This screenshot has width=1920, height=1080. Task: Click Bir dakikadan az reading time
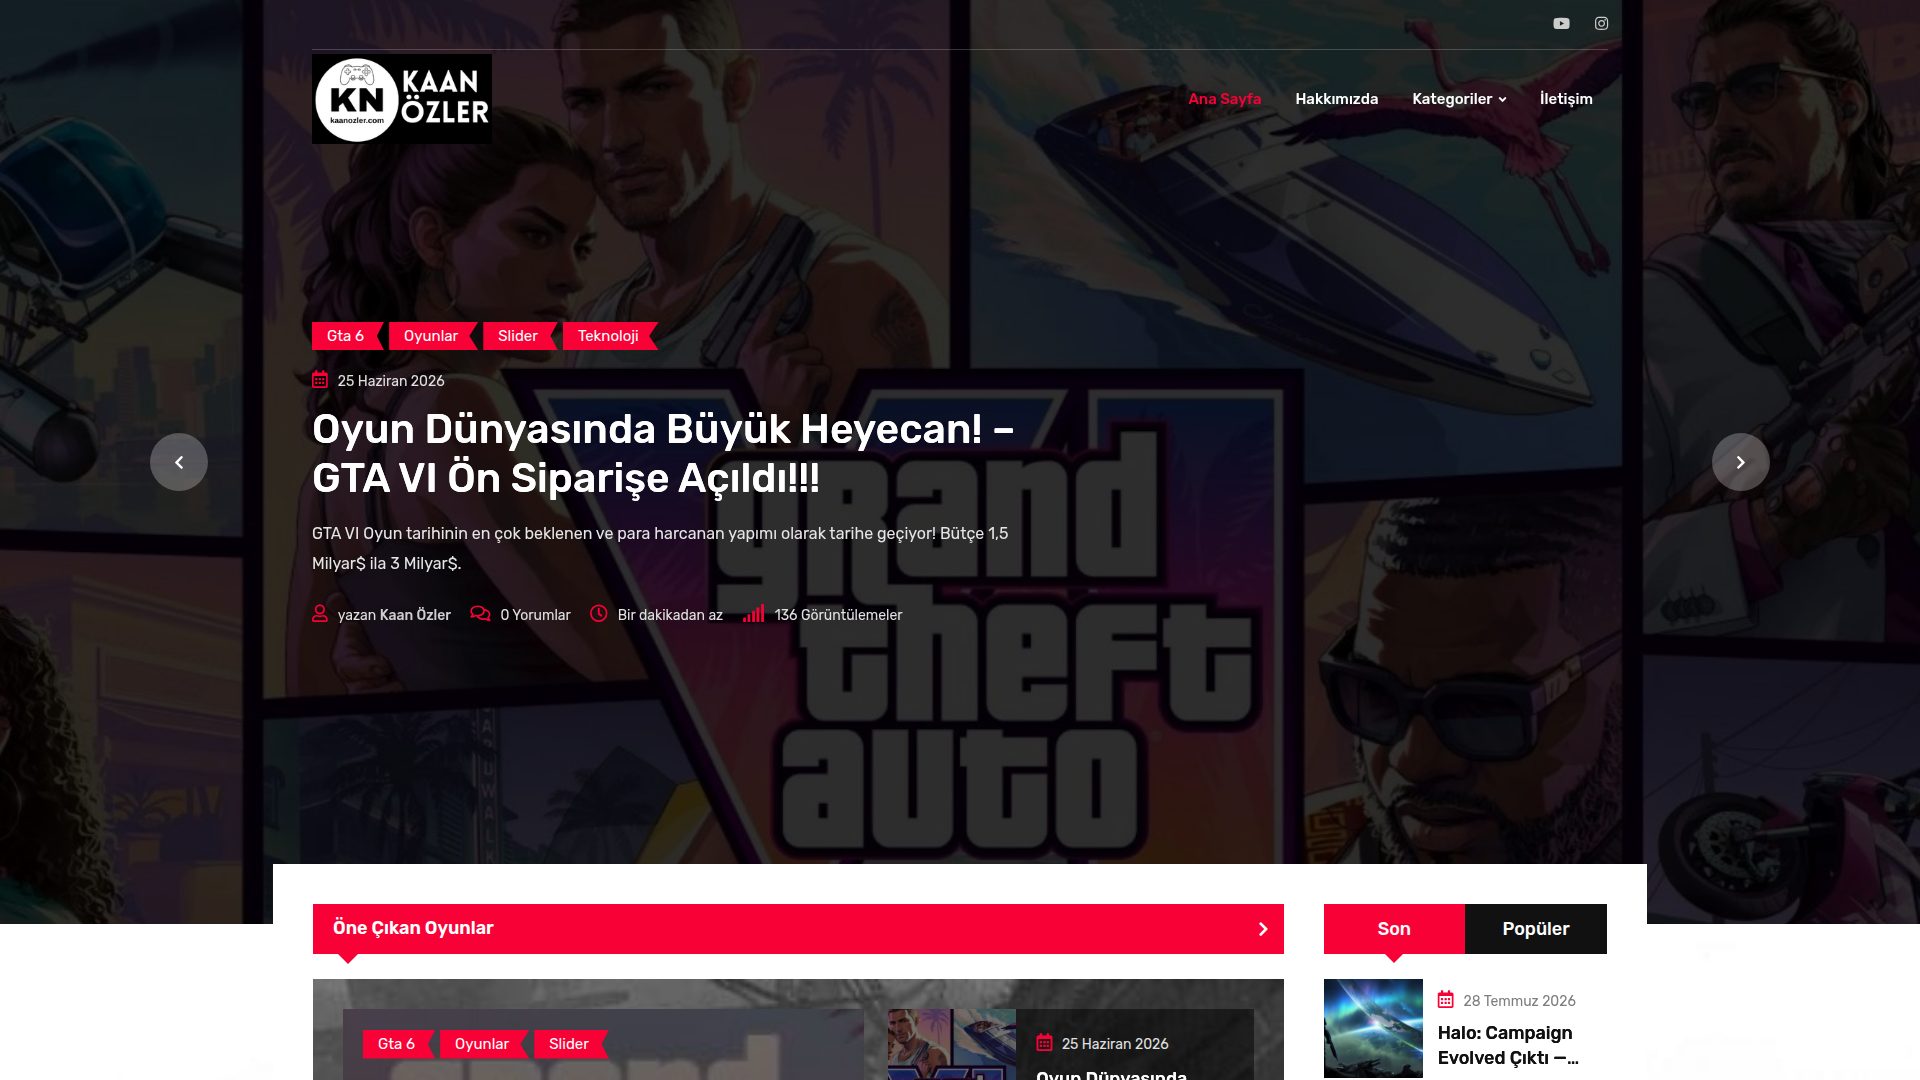coord(670,615)
